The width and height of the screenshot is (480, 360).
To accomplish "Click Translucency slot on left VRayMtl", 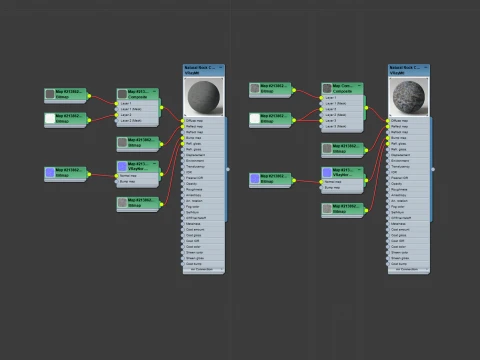I will tap(204, 166).
